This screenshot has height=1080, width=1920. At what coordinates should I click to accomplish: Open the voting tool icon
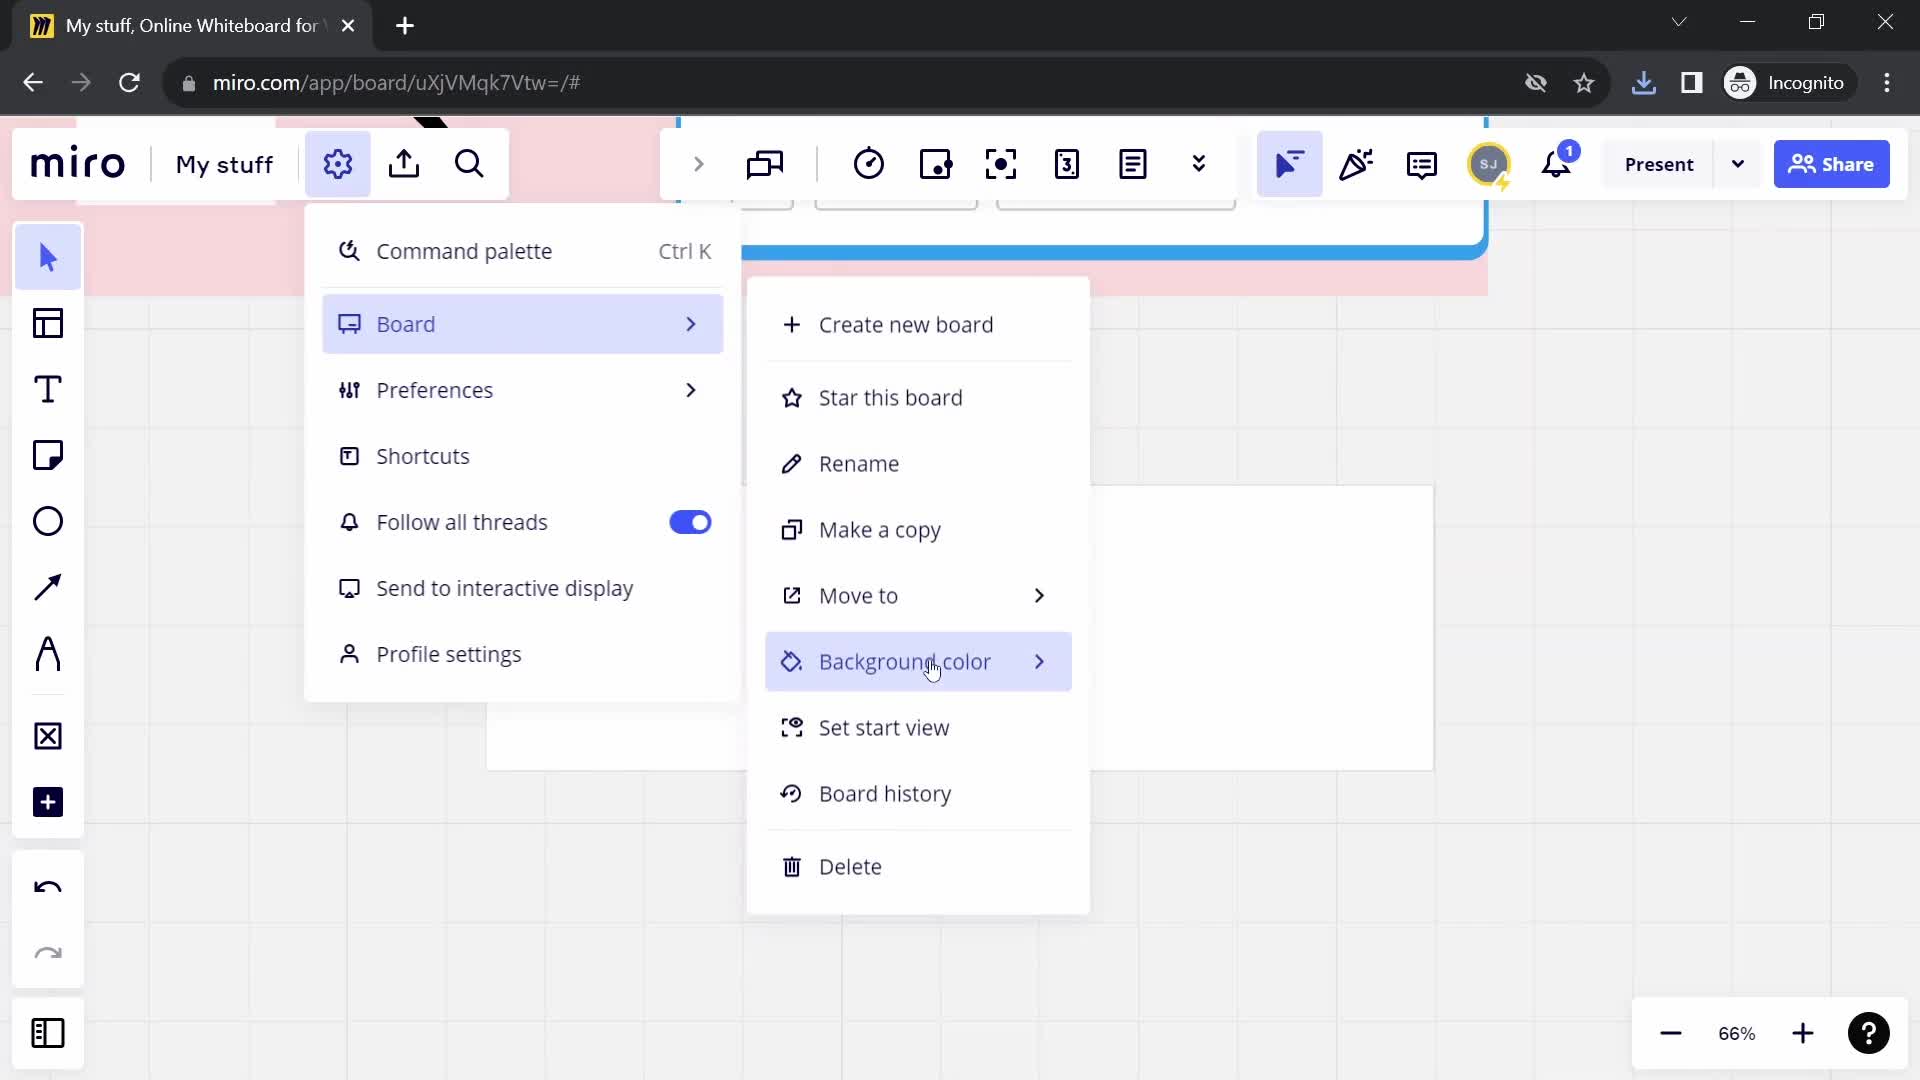pyautogui.click(x=935, y=164)
